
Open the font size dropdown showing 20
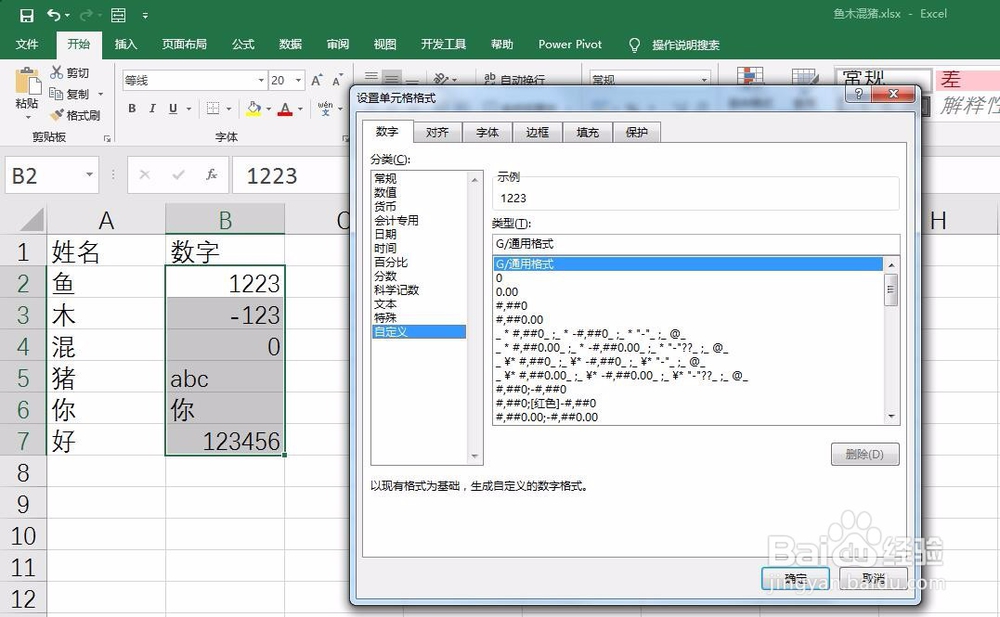point(299,80)
